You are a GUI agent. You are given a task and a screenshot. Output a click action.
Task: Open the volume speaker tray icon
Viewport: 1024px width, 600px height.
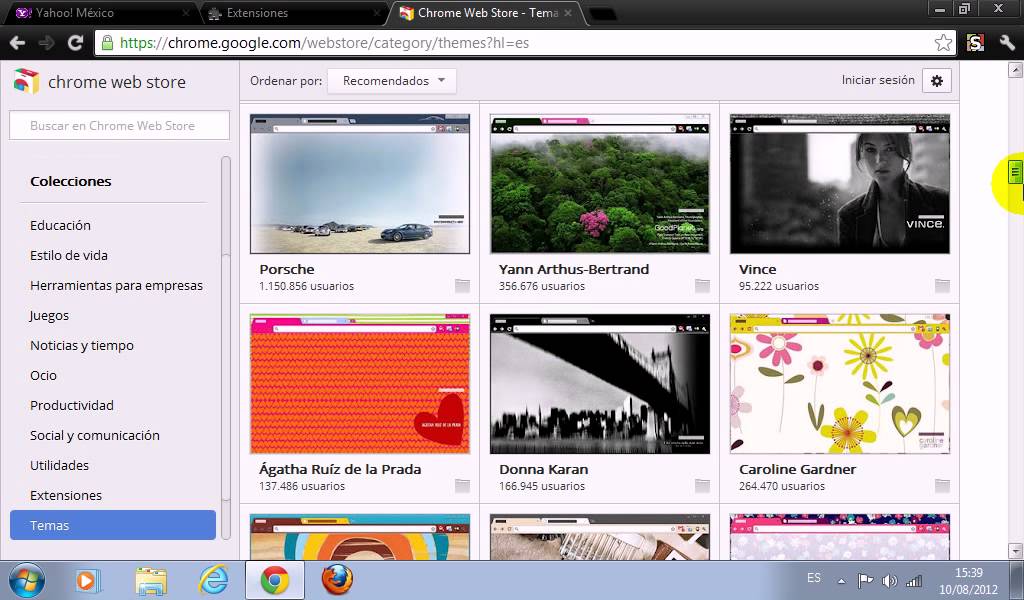(889, 580)
